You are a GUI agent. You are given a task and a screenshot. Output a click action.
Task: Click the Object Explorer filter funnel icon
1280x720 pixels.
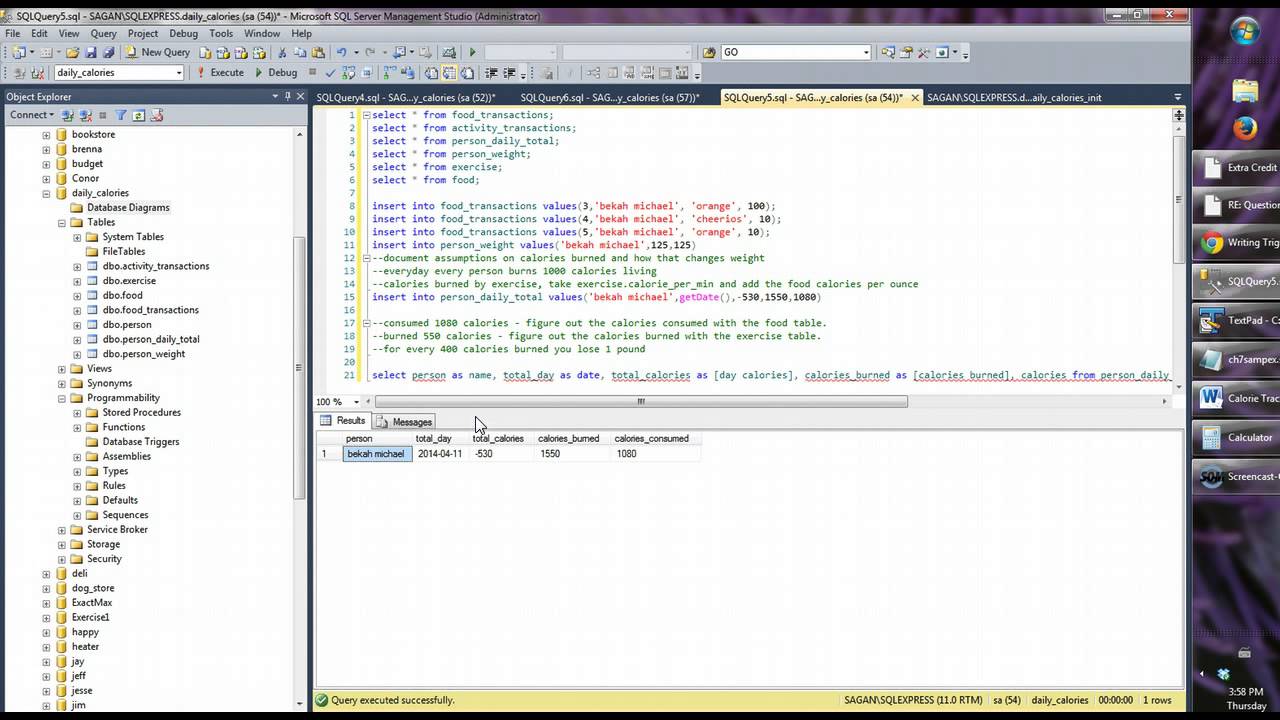coord(121,115)
